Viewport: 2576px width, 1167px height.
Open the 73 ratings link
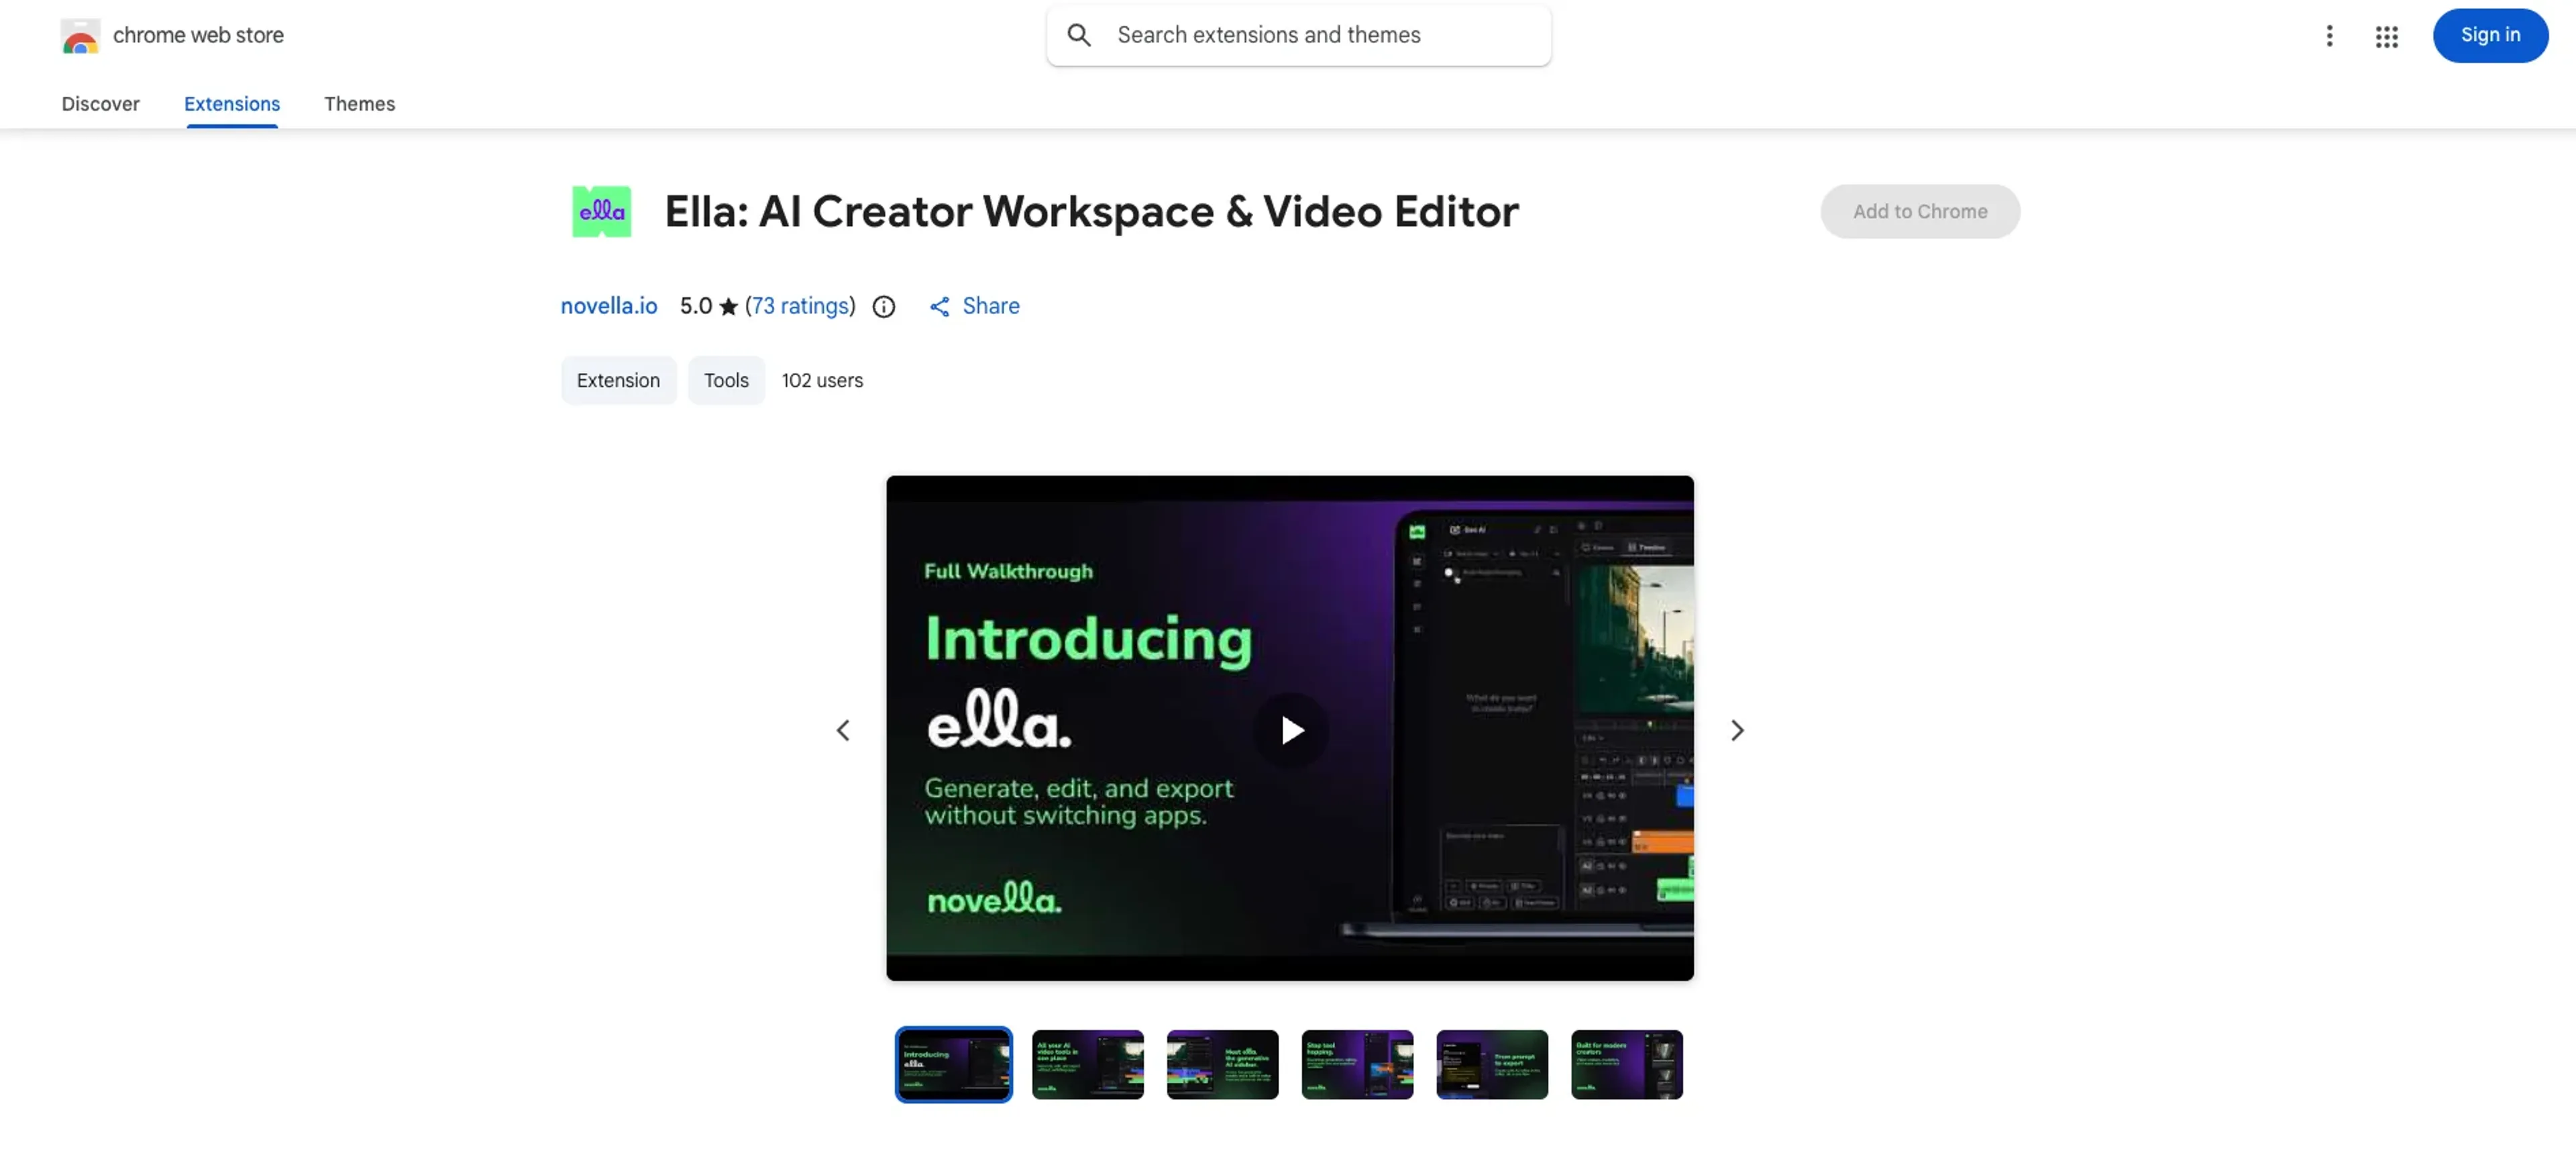pos(801,306)
